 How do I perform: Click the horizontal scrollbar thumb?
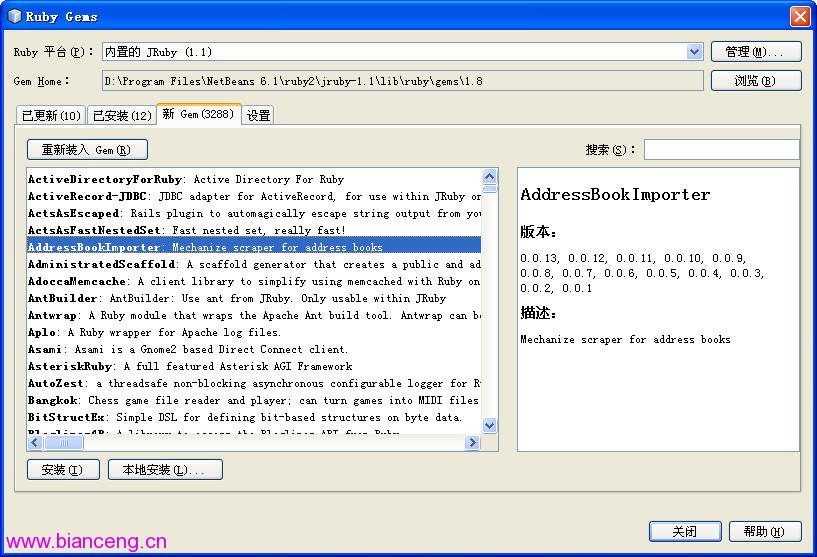[63, 442]
